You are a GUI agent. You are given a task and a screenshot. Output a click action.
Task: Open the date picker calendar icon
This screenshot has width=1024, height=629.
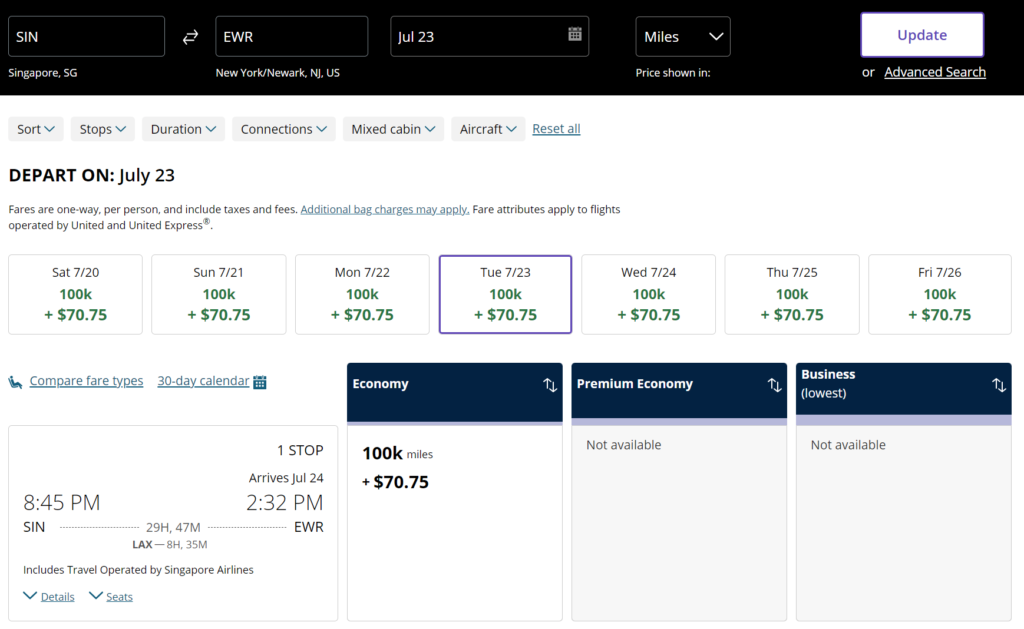[575, 34]
